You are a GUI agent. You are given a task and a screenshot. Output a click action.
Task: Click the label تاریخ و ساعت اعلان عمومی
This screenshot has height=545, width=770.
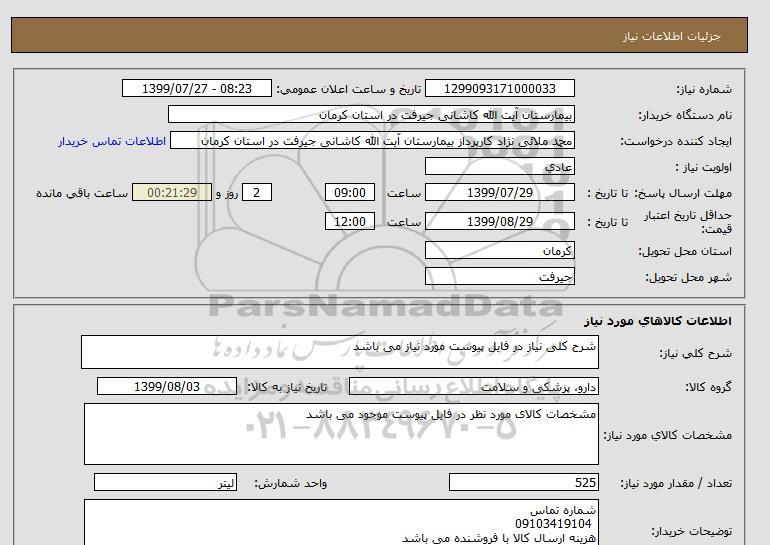[349, 89]
